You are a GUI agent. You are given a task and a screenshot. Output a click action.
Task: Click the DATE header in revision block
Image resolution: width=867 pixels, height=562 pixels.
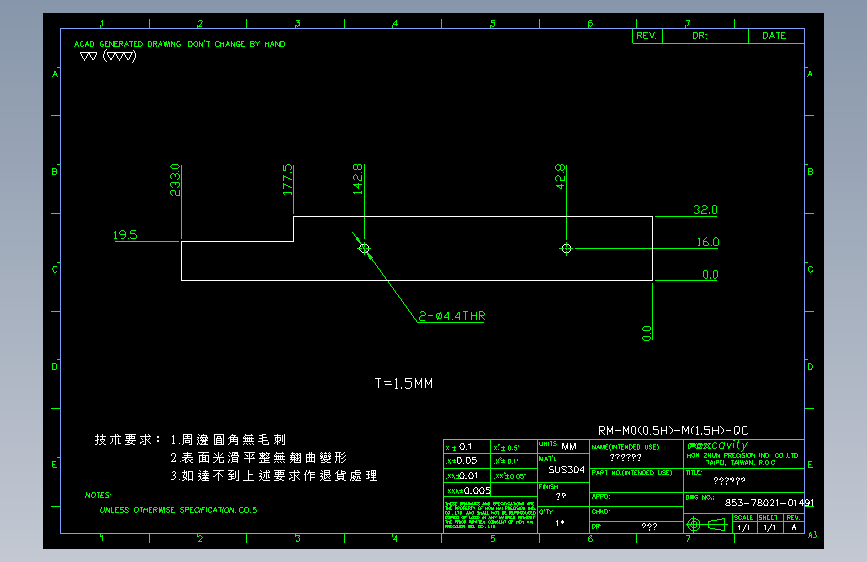tap(774, 35)
